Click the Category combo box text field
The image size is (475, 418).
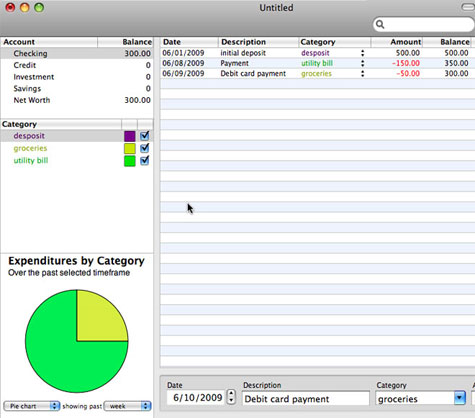coord(415,399)
